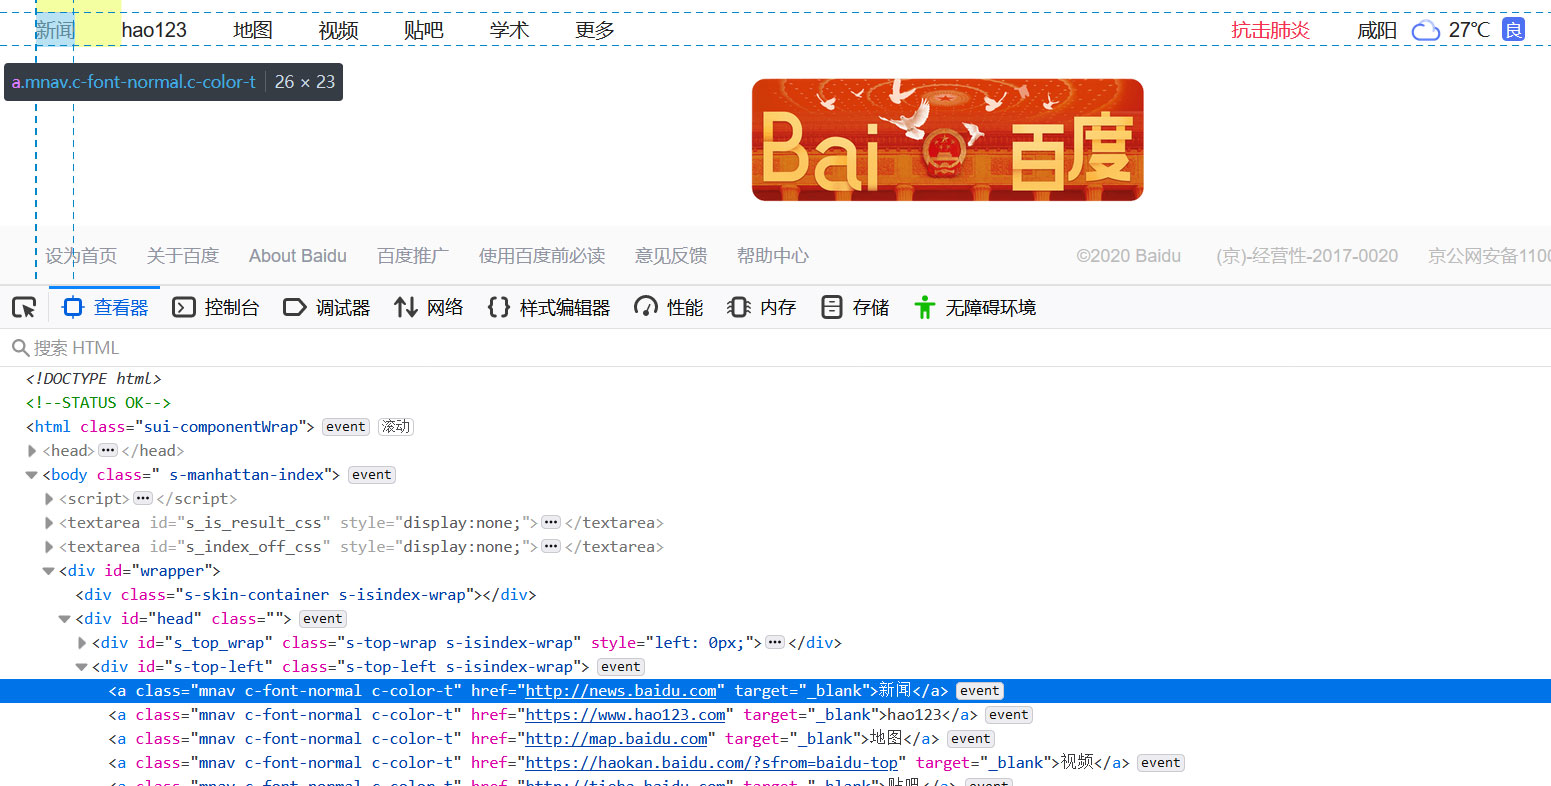The image size is (1551, 786).
Task: Click the event badge on html element
Action: (x=346, y=427)
